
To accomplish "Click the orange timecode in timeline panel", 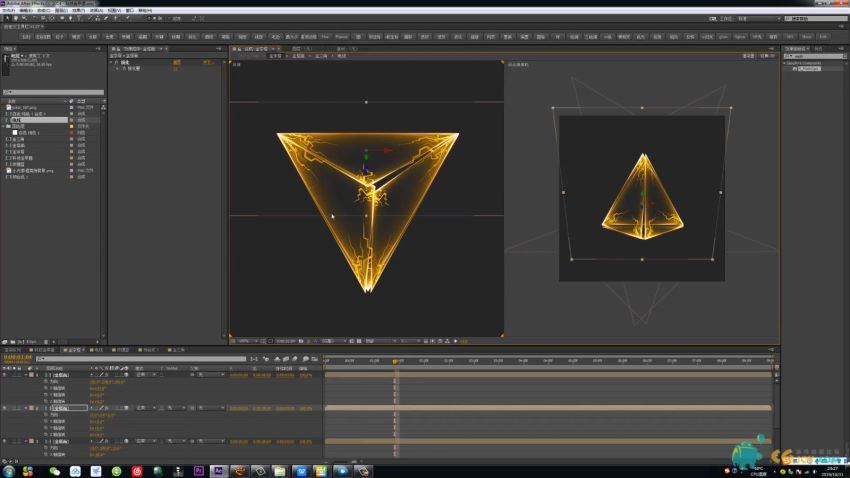I will click(x=18, y=357).
